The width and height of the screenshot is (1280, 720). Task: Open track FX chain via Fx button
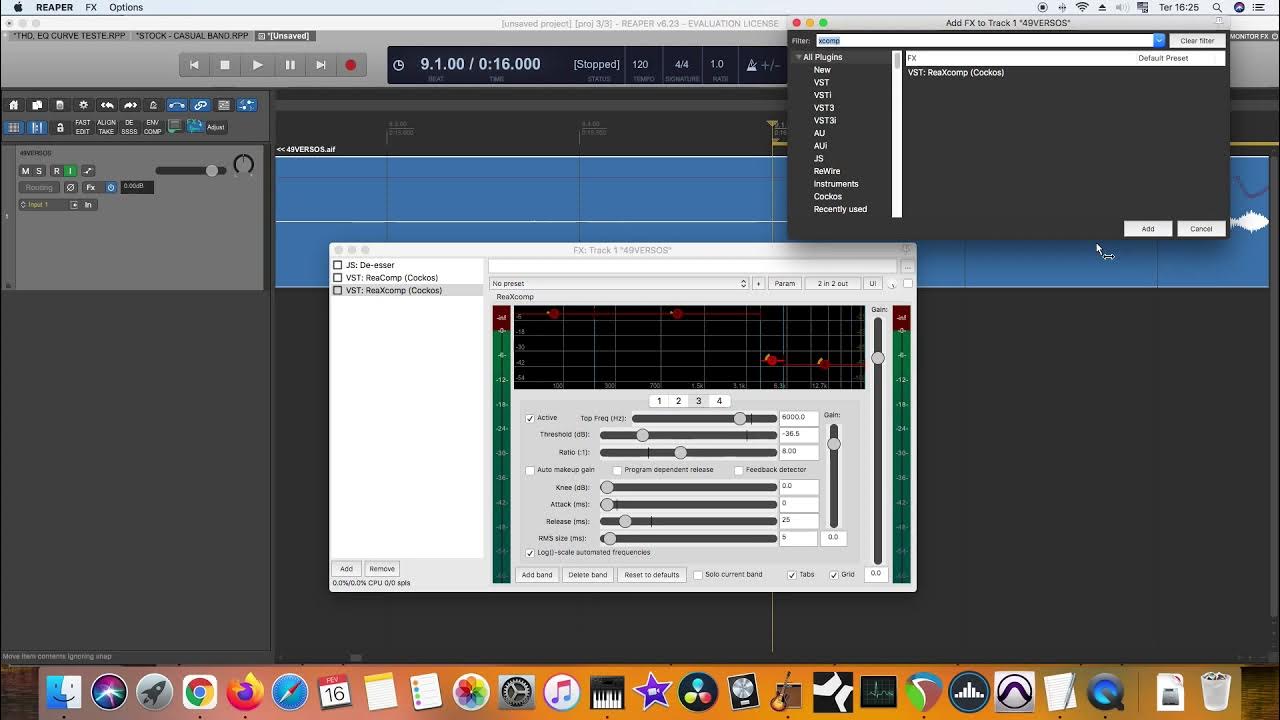tap(91, 187)
